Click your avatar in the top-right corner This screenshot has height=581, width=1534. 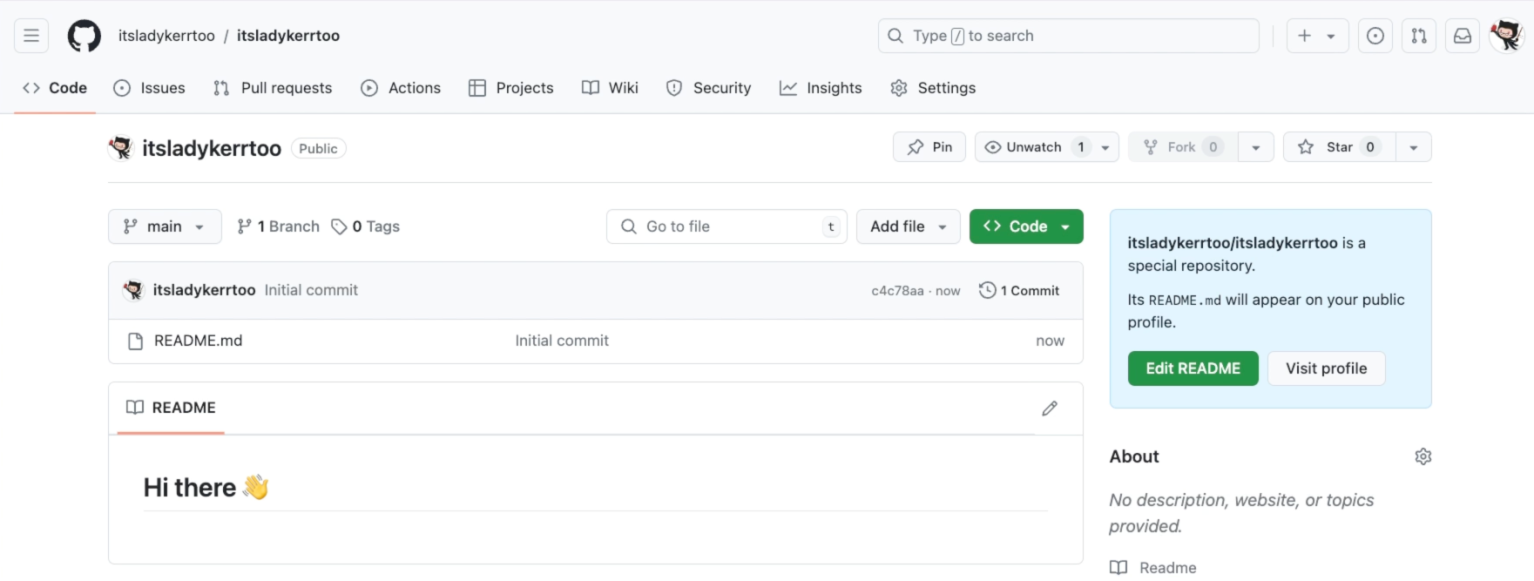tap(1506, 35)
